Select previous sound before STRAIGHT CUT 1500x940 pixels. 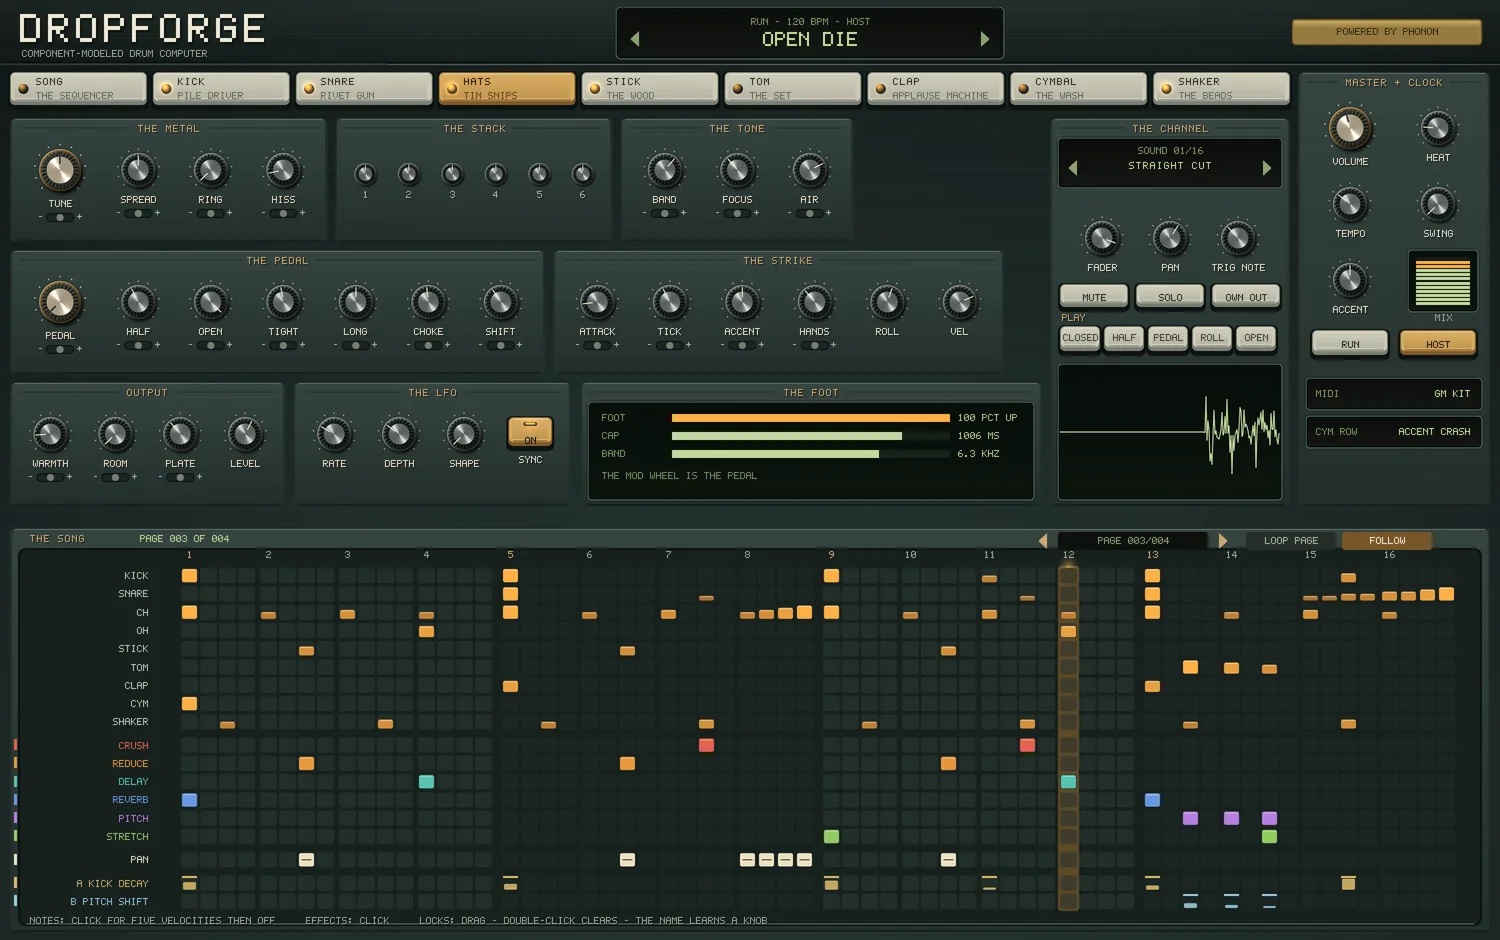[1073, 168]
